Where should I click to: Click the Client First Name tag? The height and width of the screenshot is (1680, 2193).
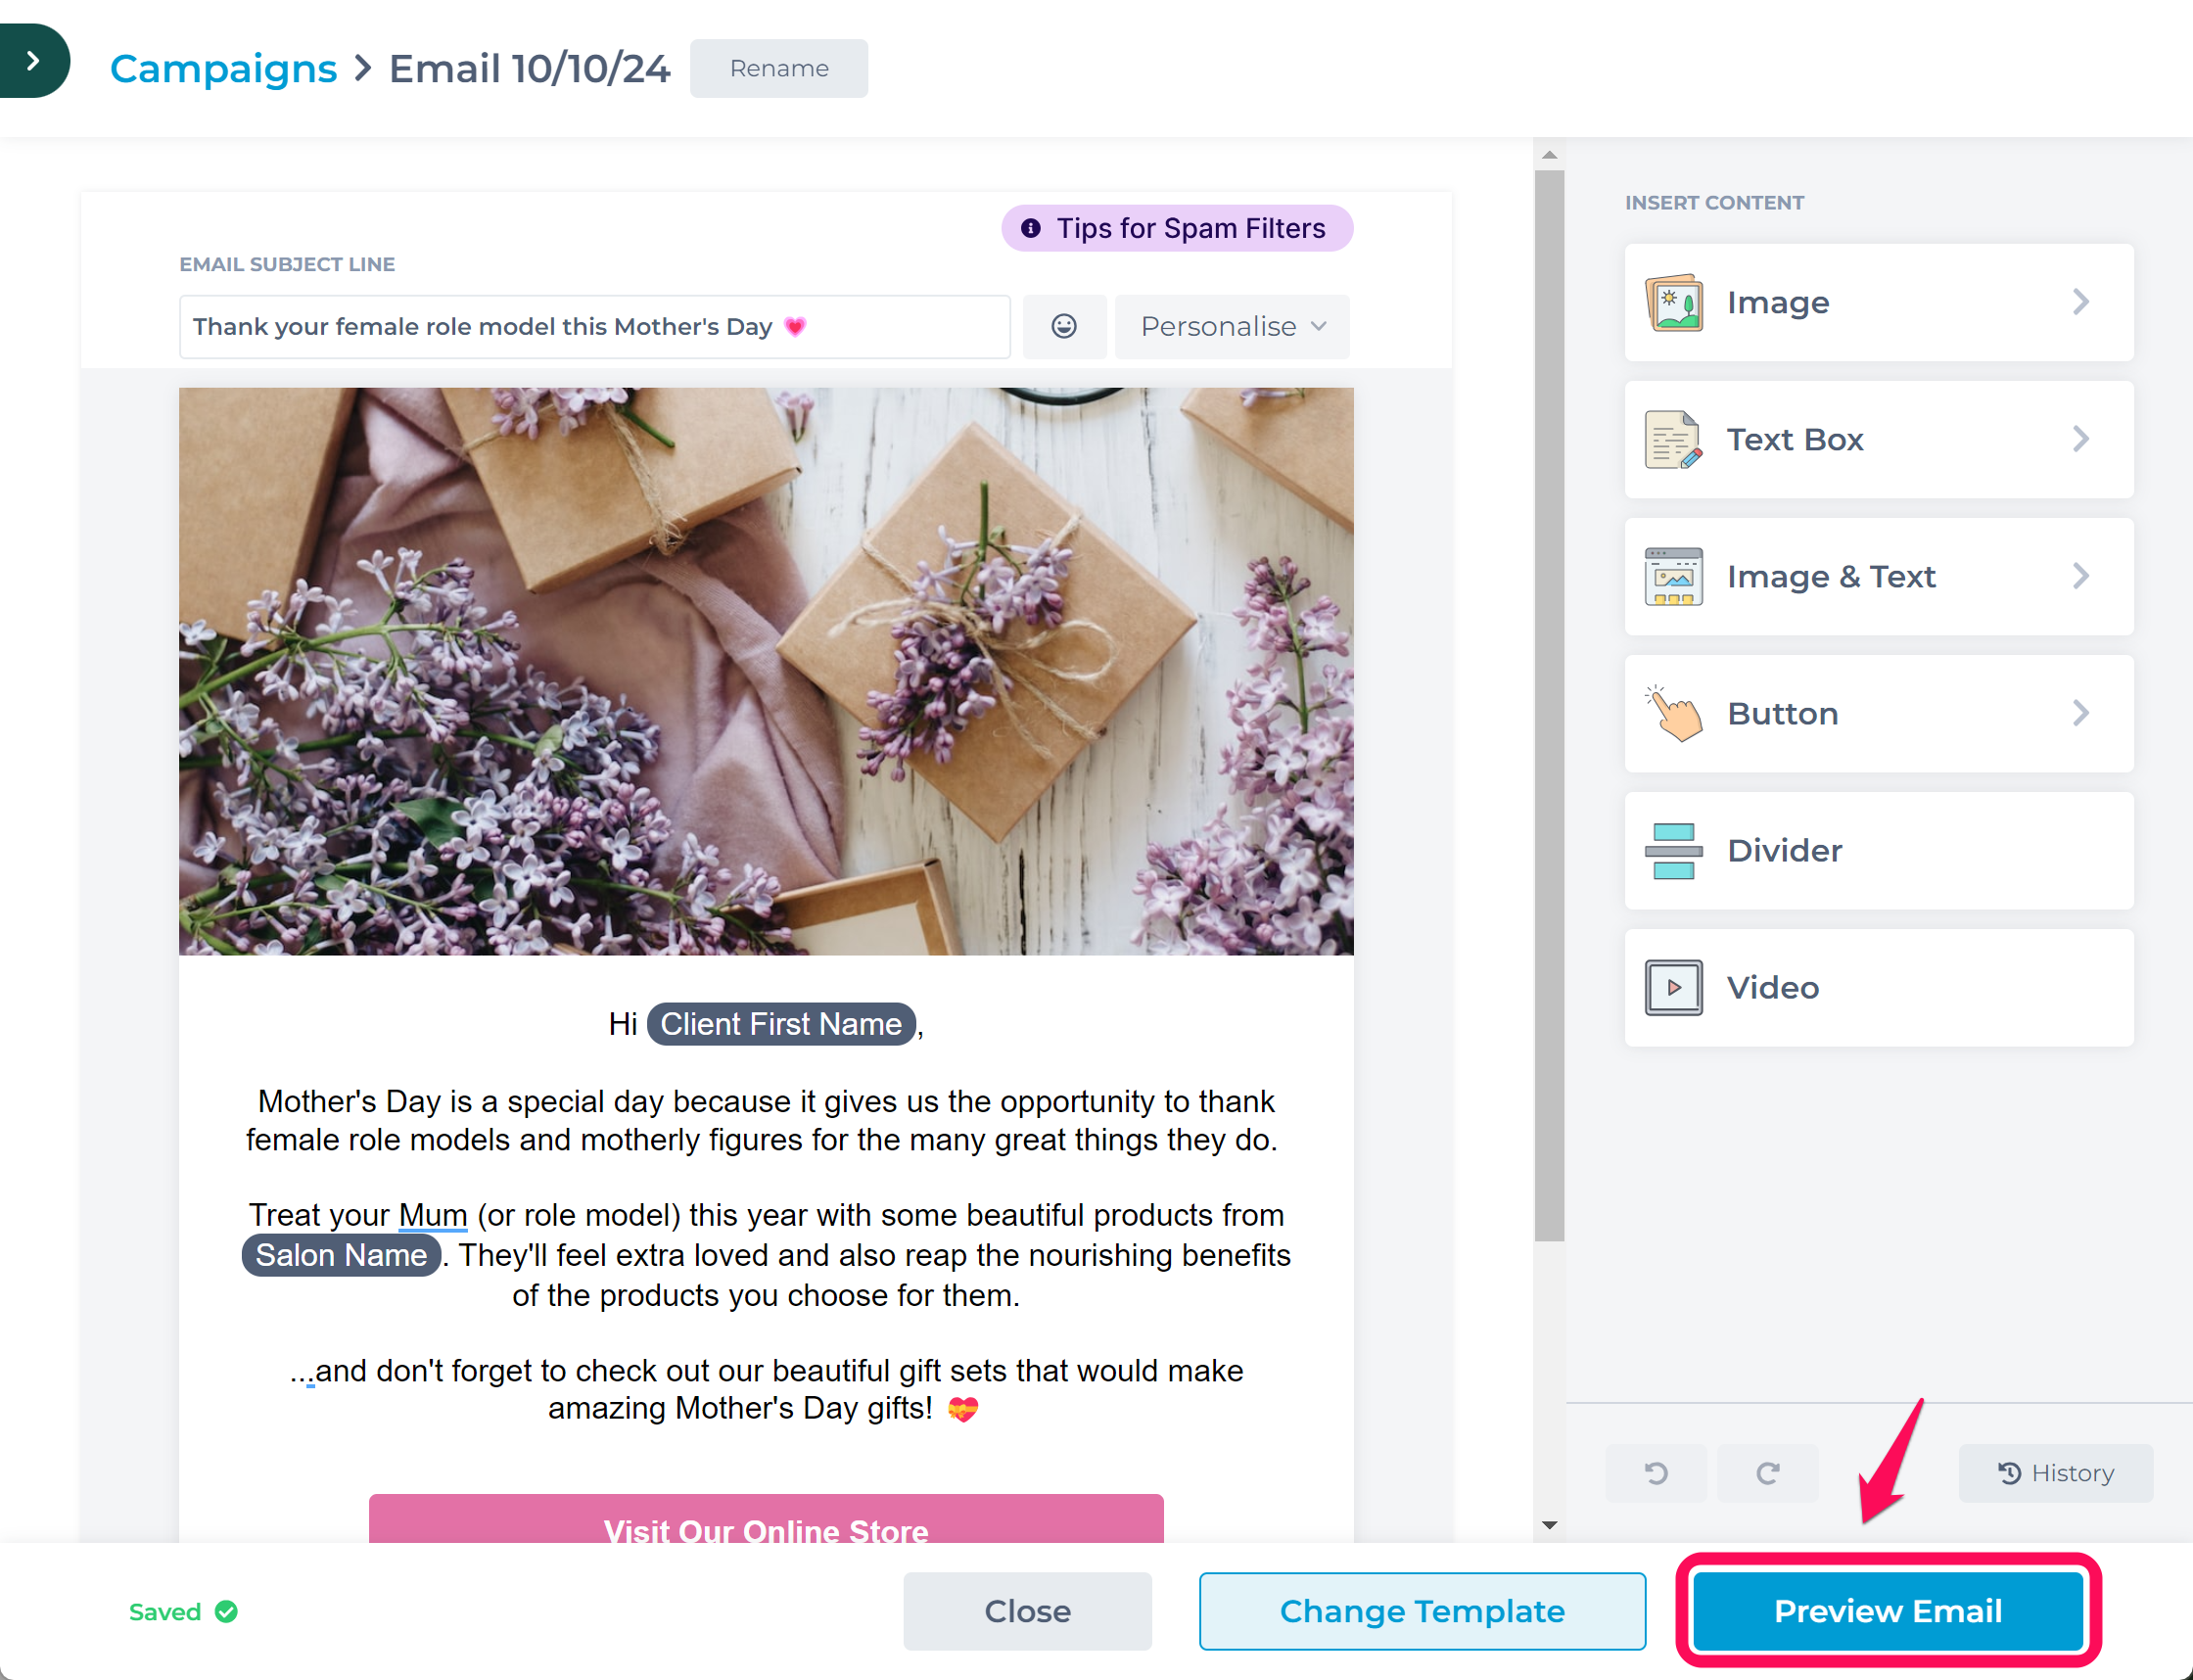coord(781,1024)
